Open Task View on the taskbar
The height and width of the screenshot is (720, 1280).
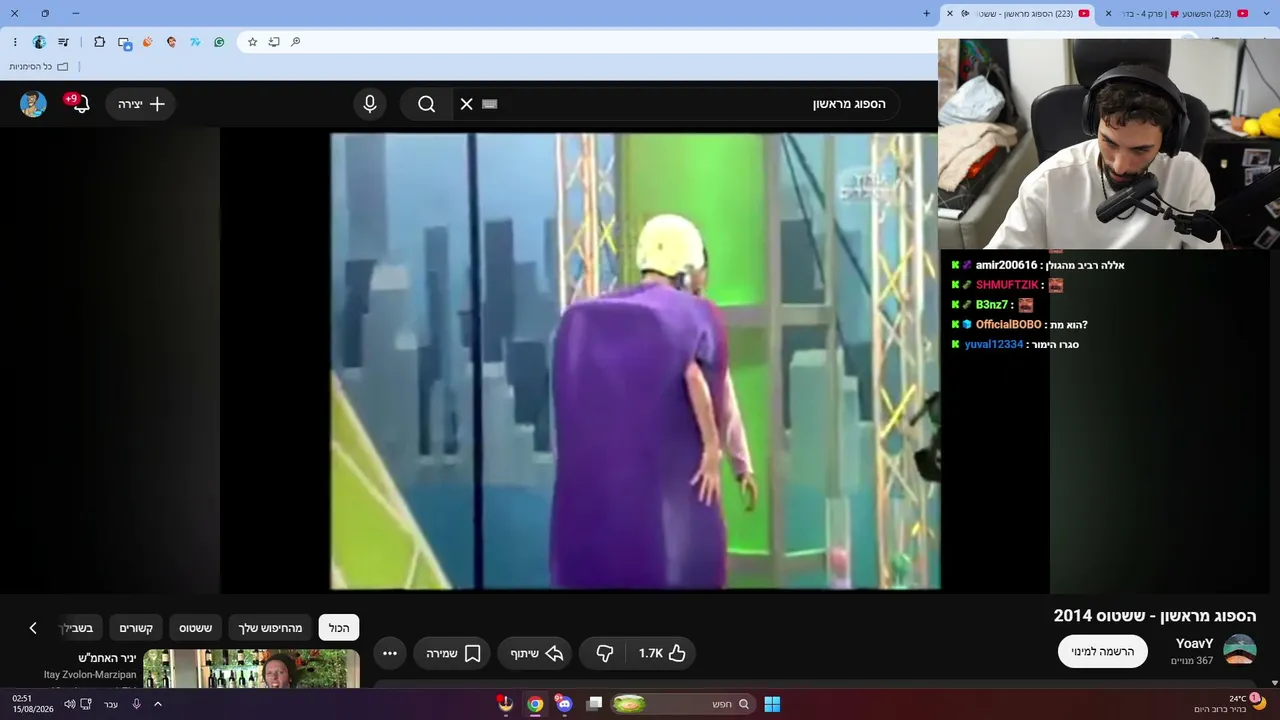click(594, 704)
